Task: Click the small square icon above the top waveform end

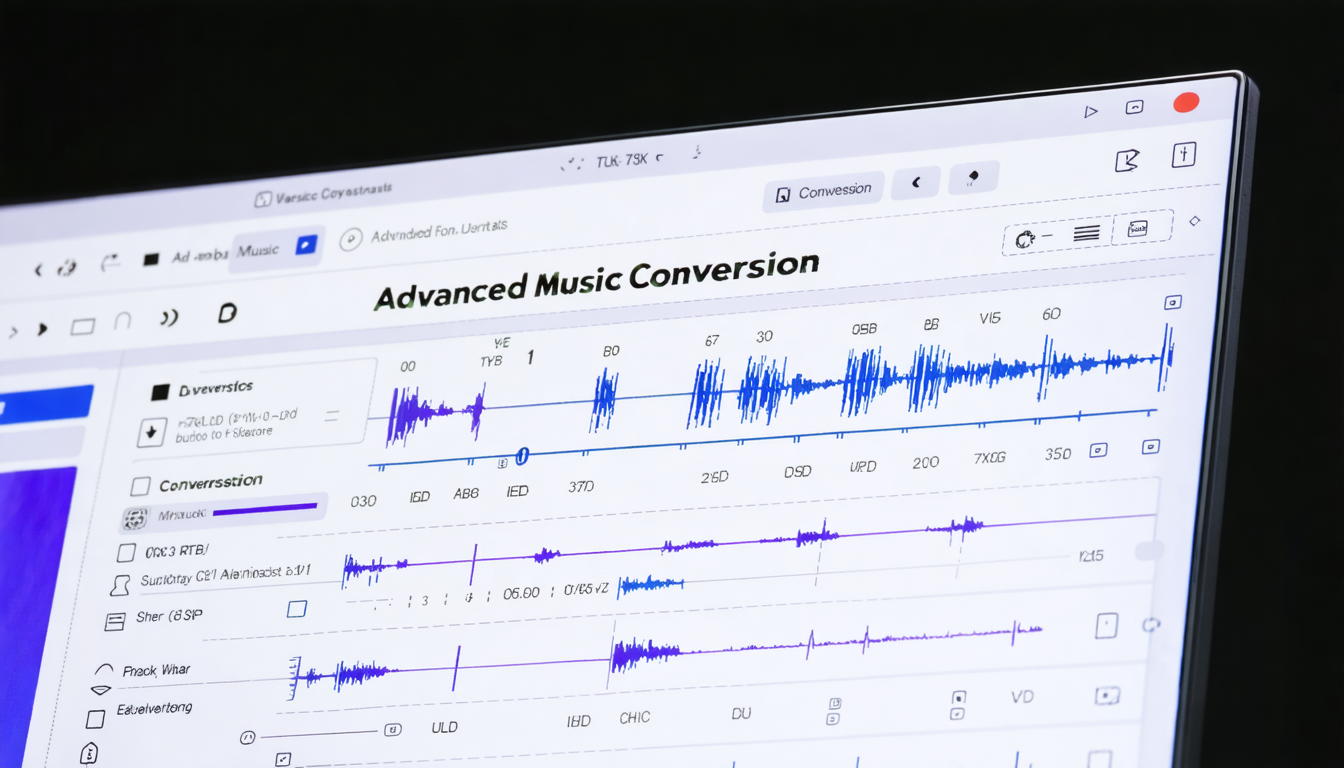Action: click(1173, 302)
